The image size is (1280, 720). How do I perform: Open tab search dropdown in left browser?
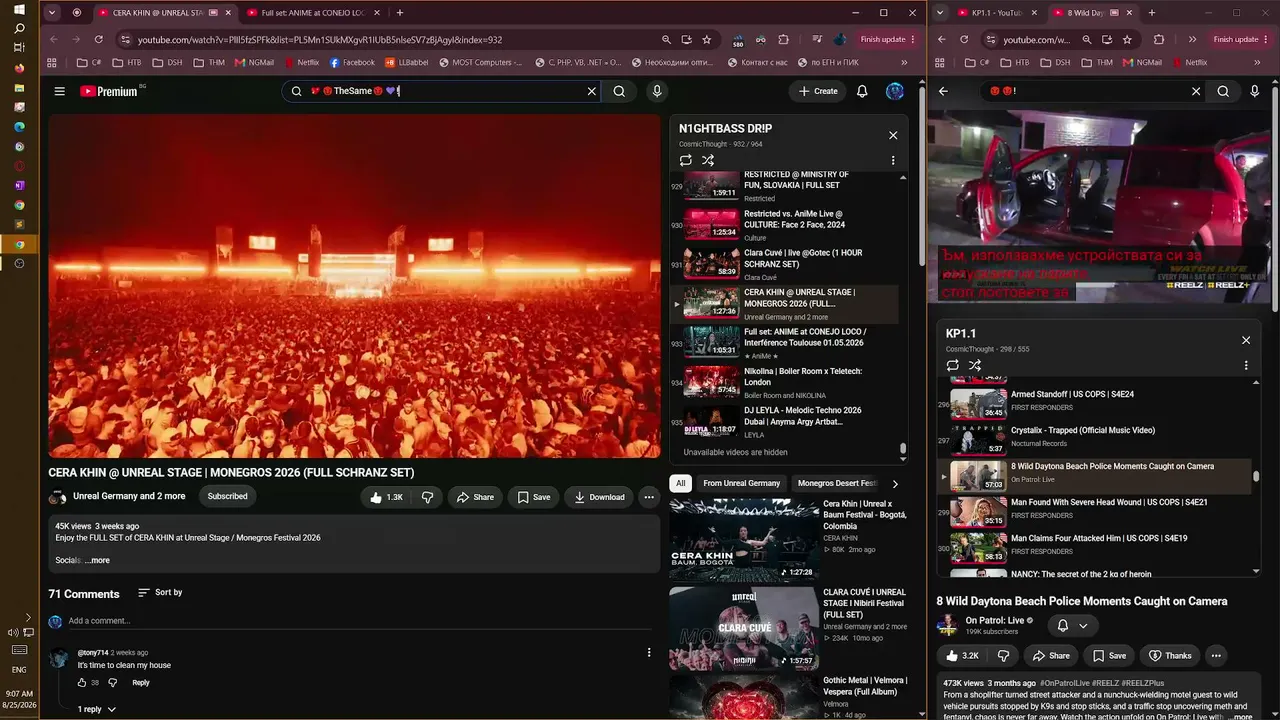(x=51, y=13)
